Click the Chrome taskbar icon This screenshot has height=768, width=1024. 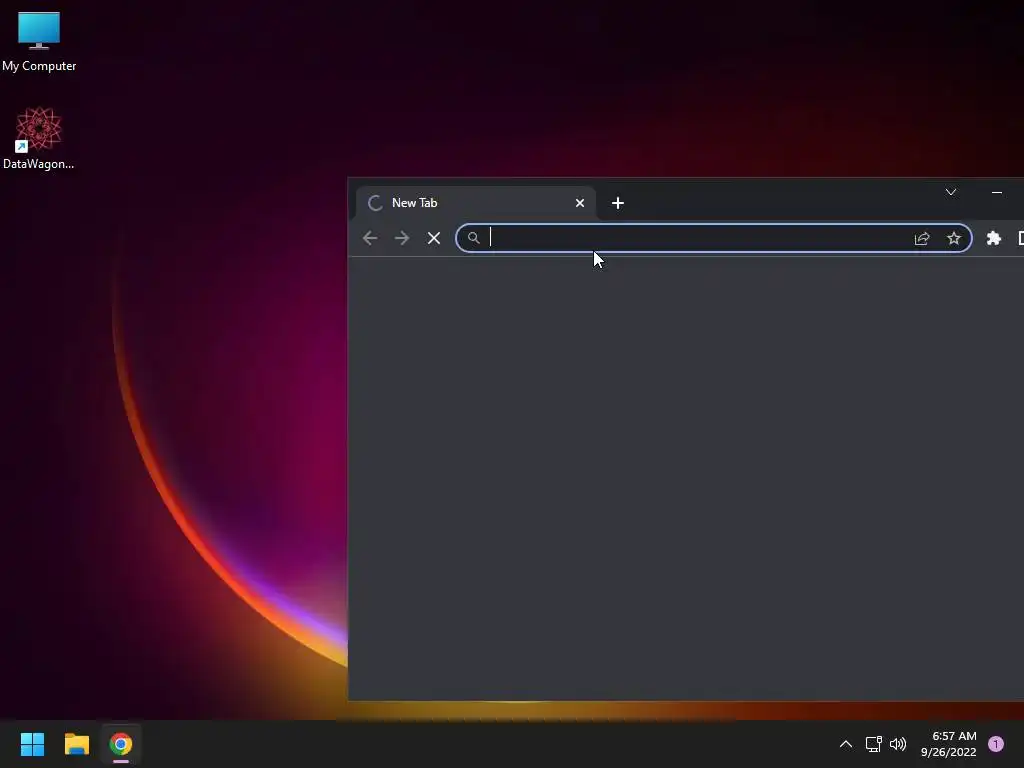click(x=121, y=744)
